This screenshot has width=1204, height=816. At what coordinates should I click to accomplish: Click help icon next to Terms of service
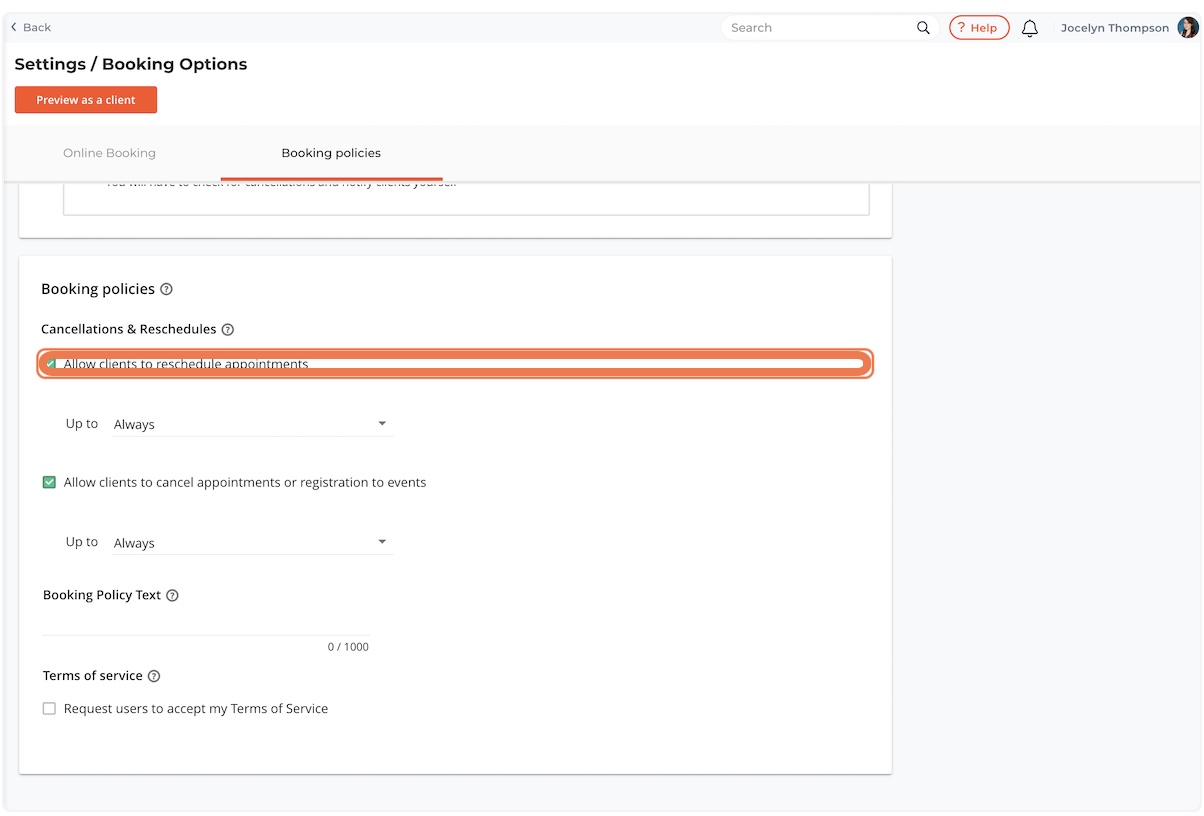pyautogui.click(x=154, y=676)
